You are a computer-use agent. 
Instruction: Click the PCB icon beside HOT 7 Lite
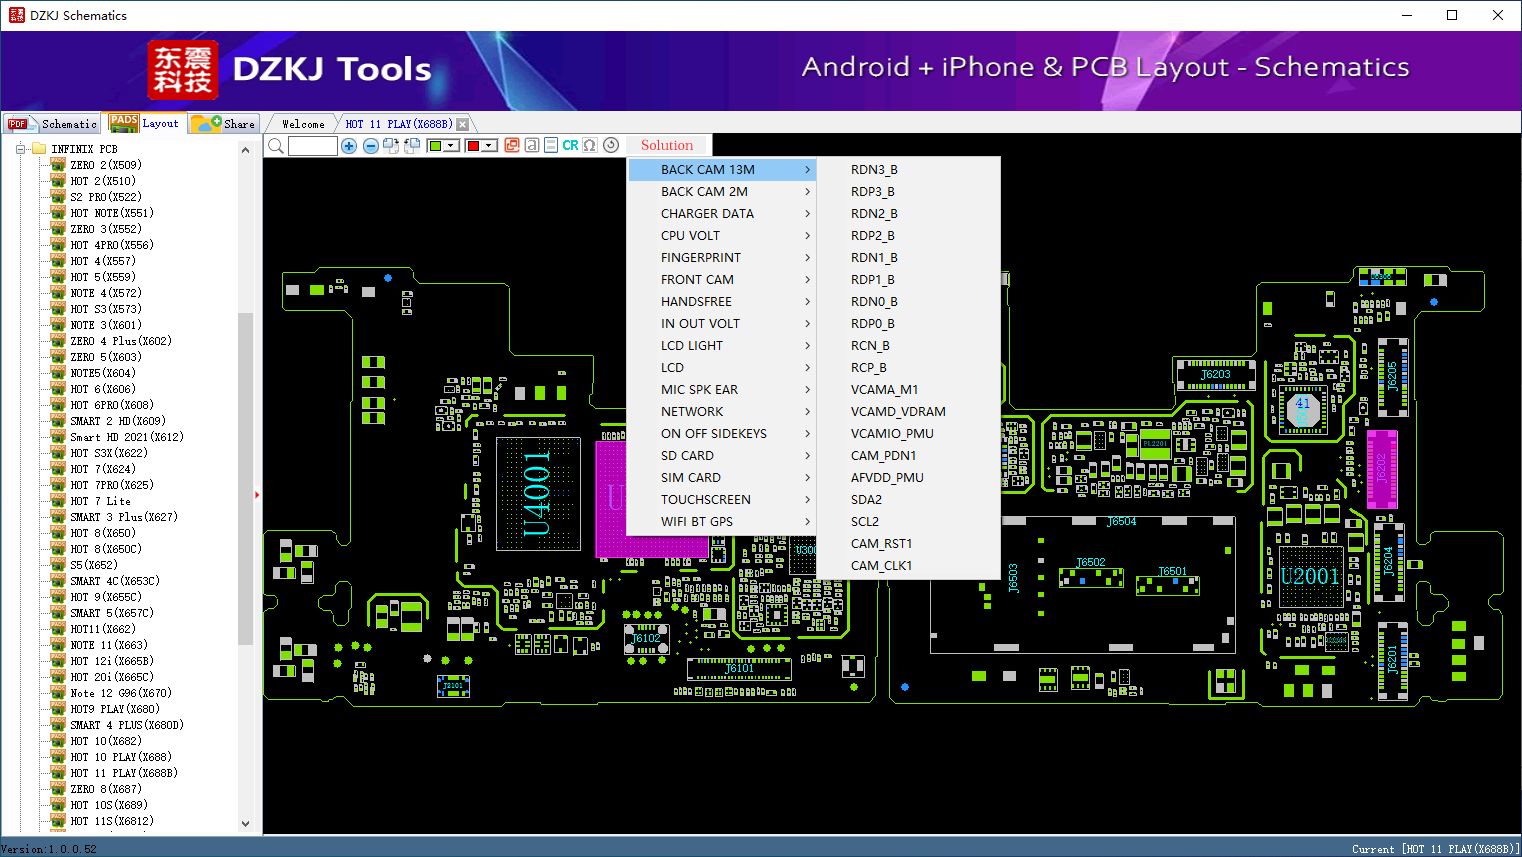click(x=58, y=501)
